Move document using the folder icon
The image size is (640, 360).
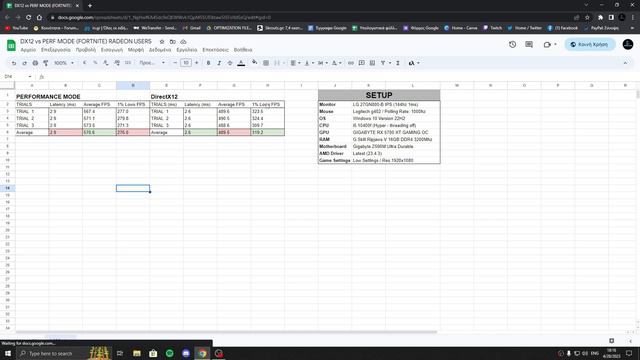tap(173, 42)
